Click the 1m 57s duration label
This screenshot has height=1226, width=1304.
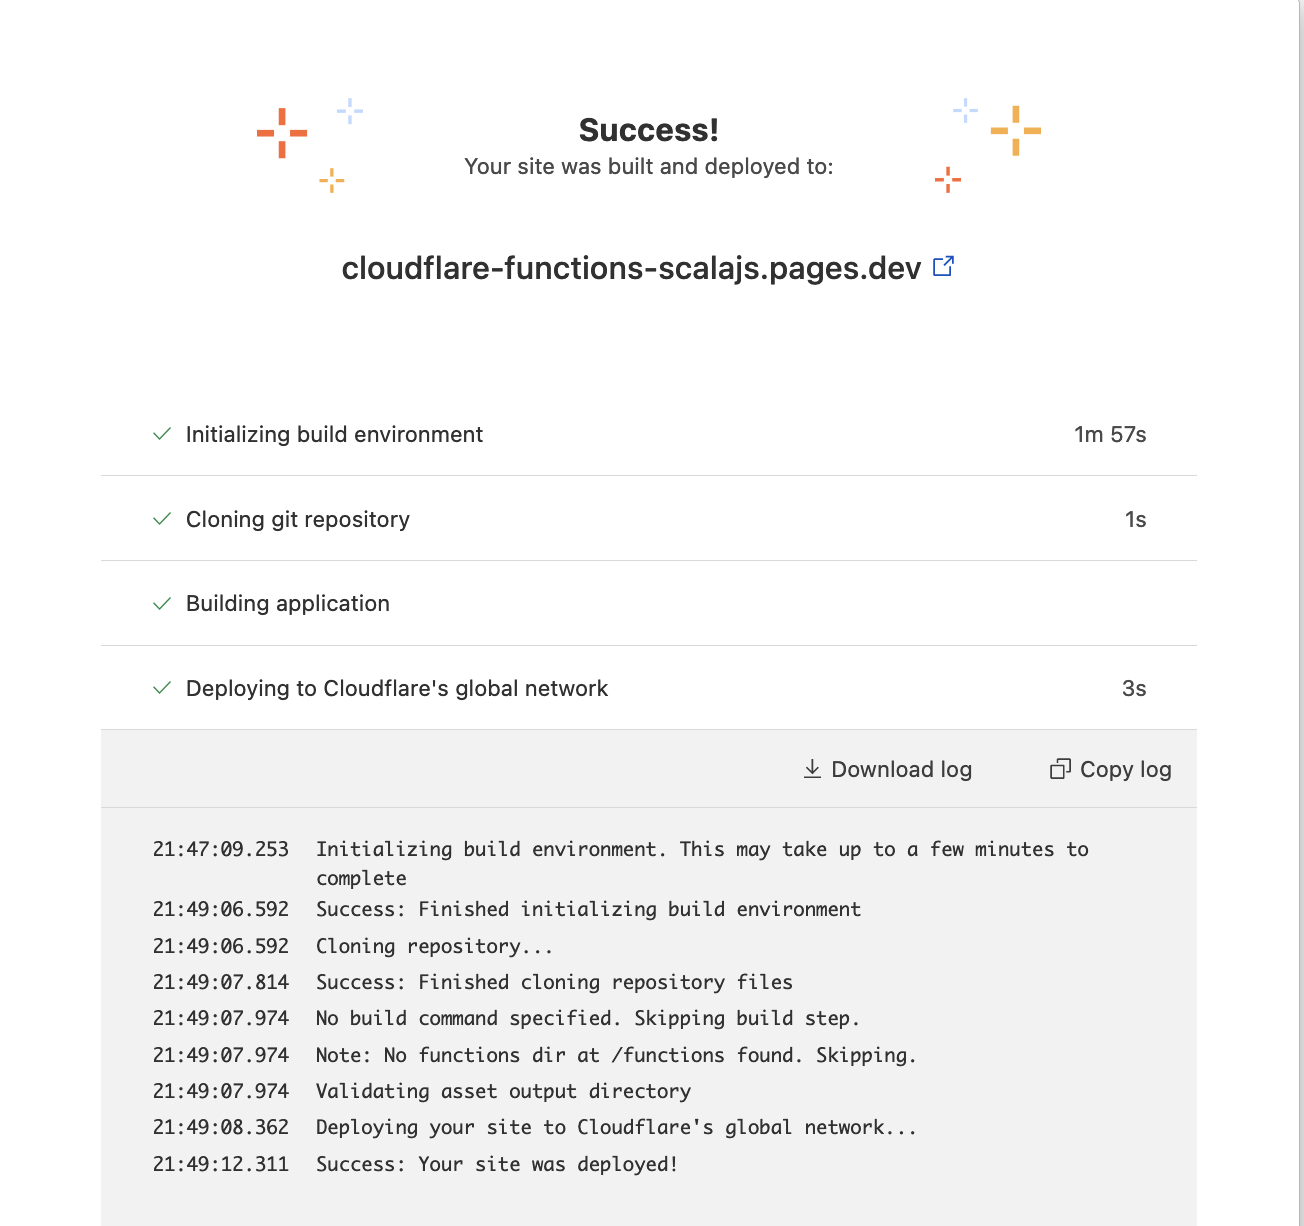pos(1110,434)
